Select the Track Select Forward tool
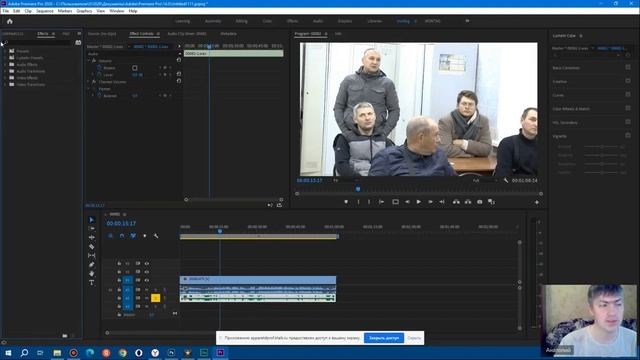 [91, 229]
